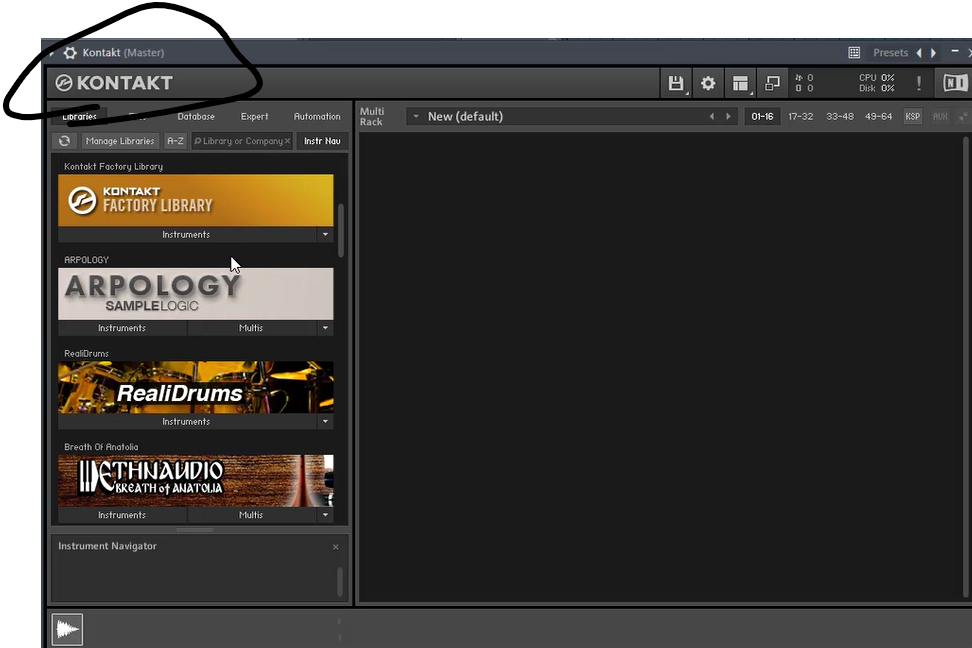The image size is (972, 648).
Task: Toggle rack minimize-all instruments icon
Action: (963, 116)
